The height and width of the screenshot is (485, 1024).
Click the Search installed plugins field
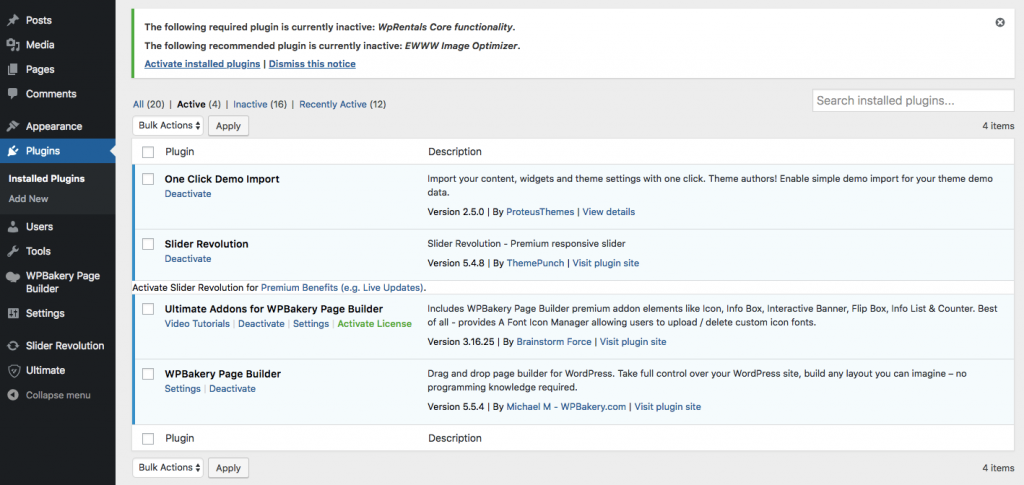[x=913, y=101]
